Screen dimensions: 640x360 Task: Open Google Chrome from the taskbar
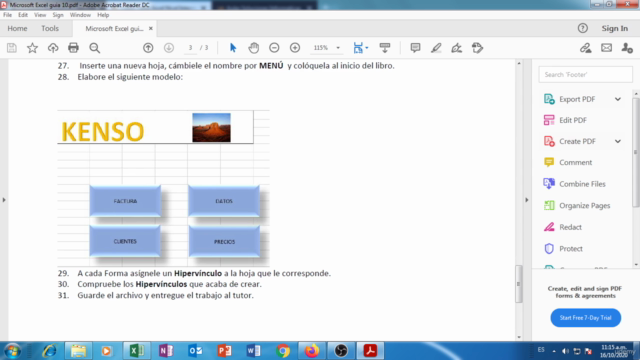point(282,351)
